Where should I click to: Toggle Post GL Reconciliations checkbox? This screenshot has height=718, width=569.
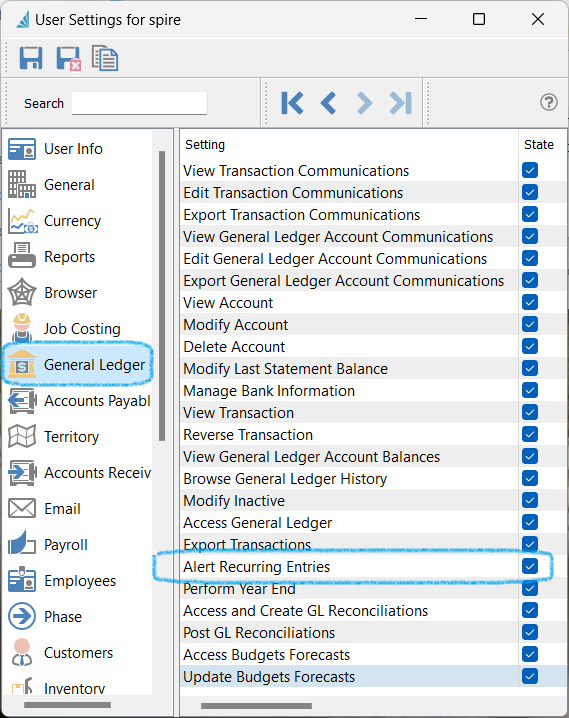click(530, 632)
